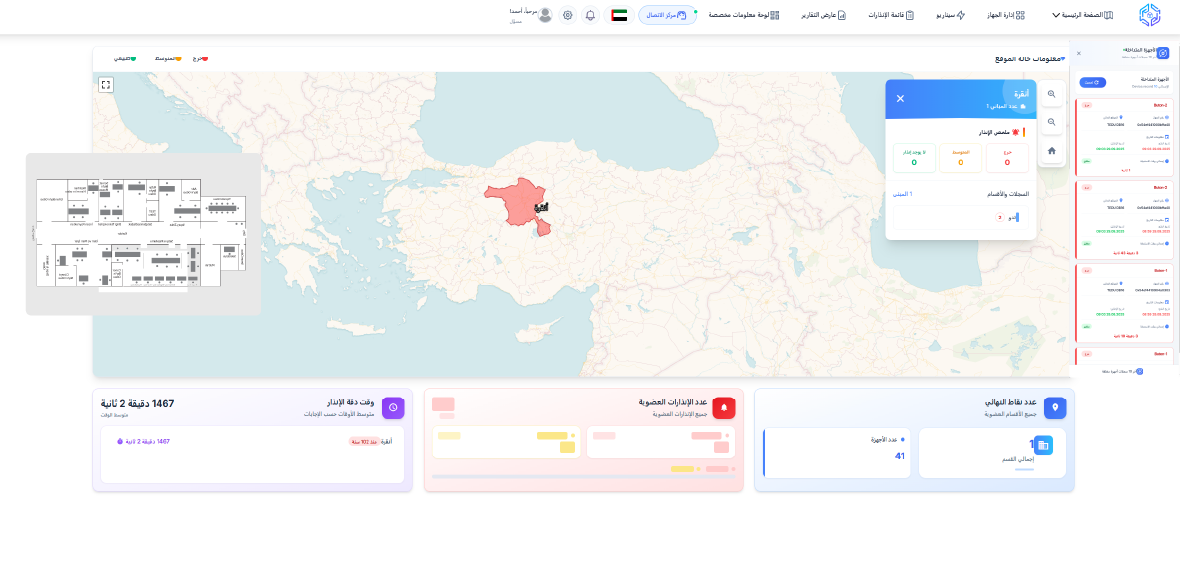The width and height of the screenshot is (1180, 570).
Task: Click the user profile avatar
Action: [545, 13]
